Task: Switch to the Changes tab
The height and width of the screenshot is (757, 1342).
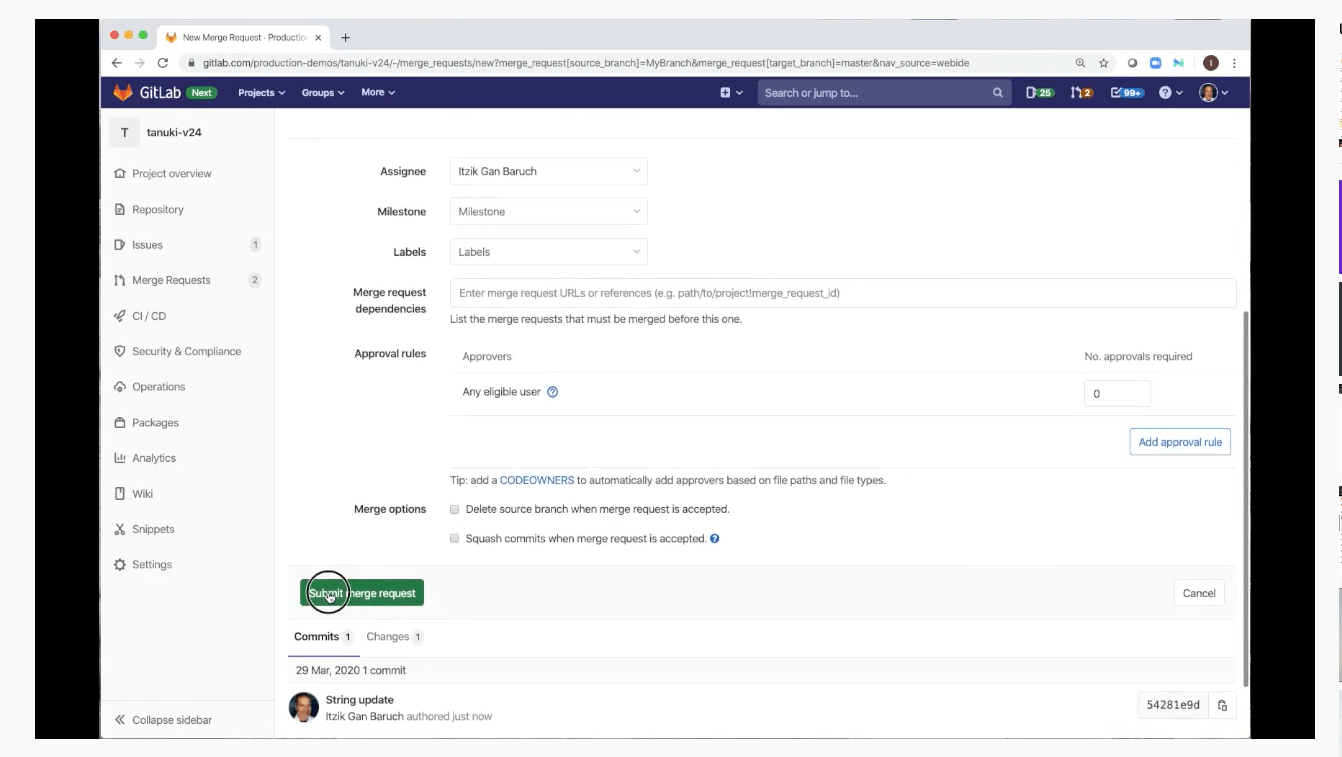Action: coord(388,637)
